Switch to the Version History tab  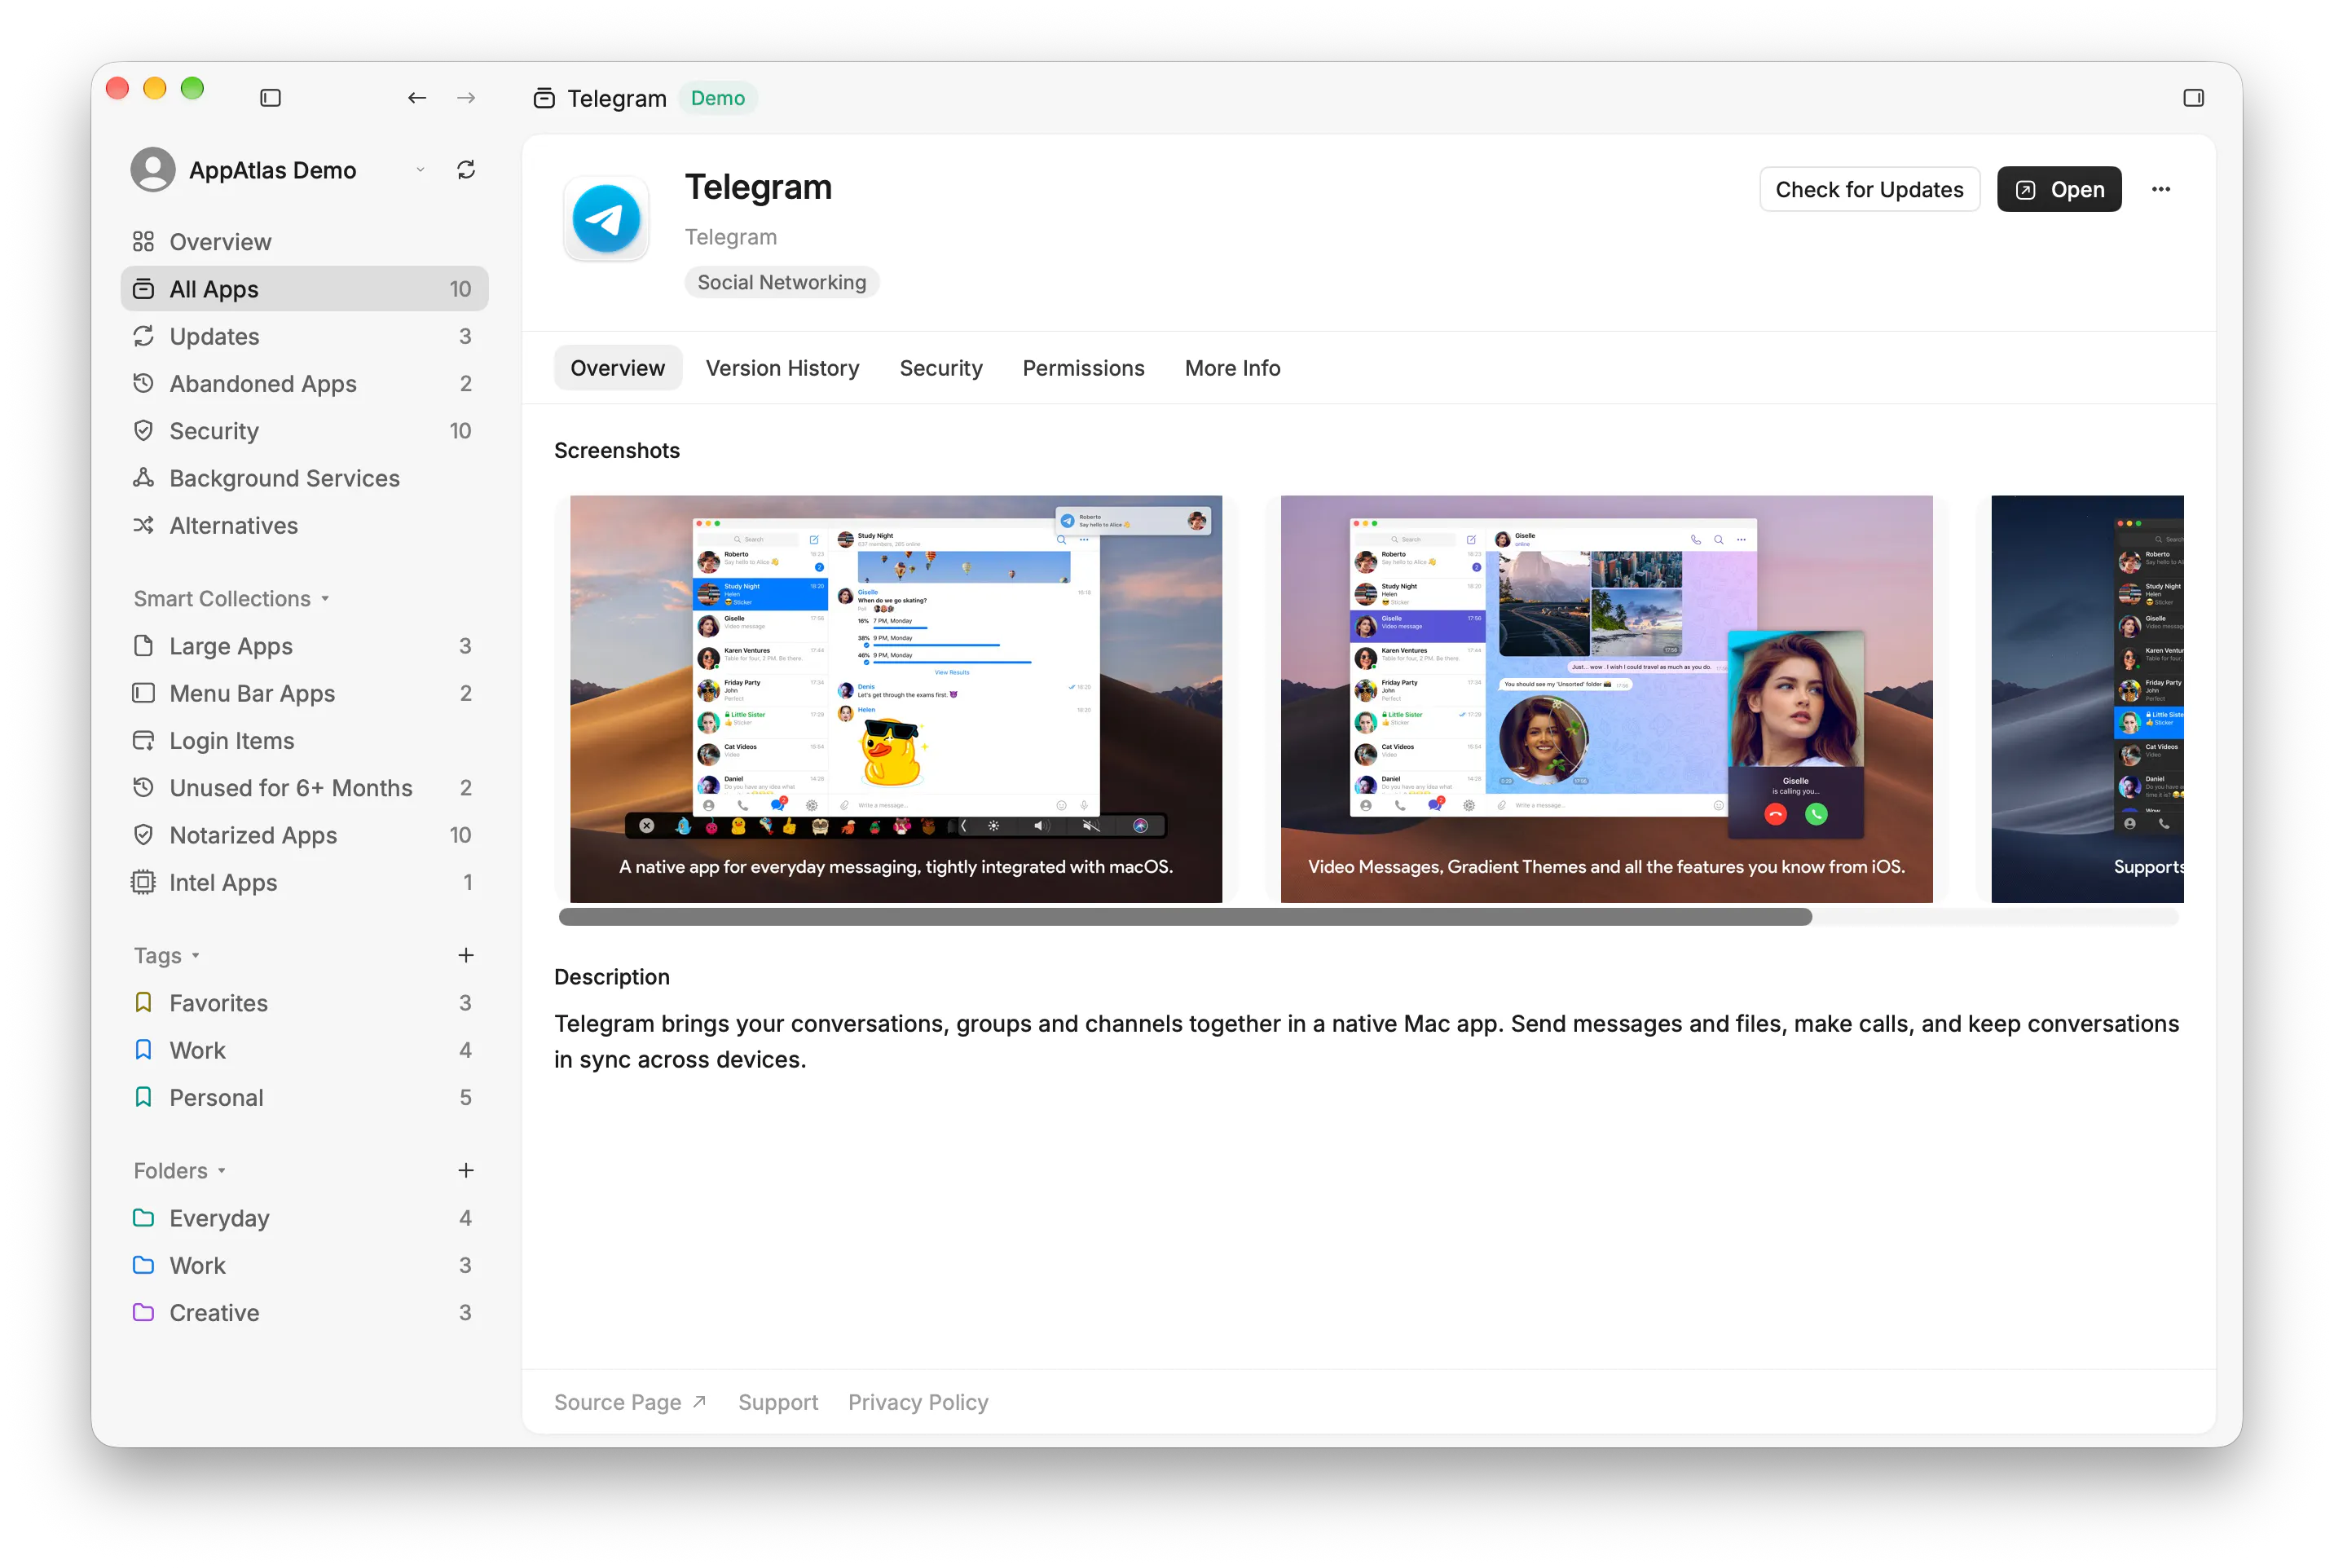[x=782, y=368]
